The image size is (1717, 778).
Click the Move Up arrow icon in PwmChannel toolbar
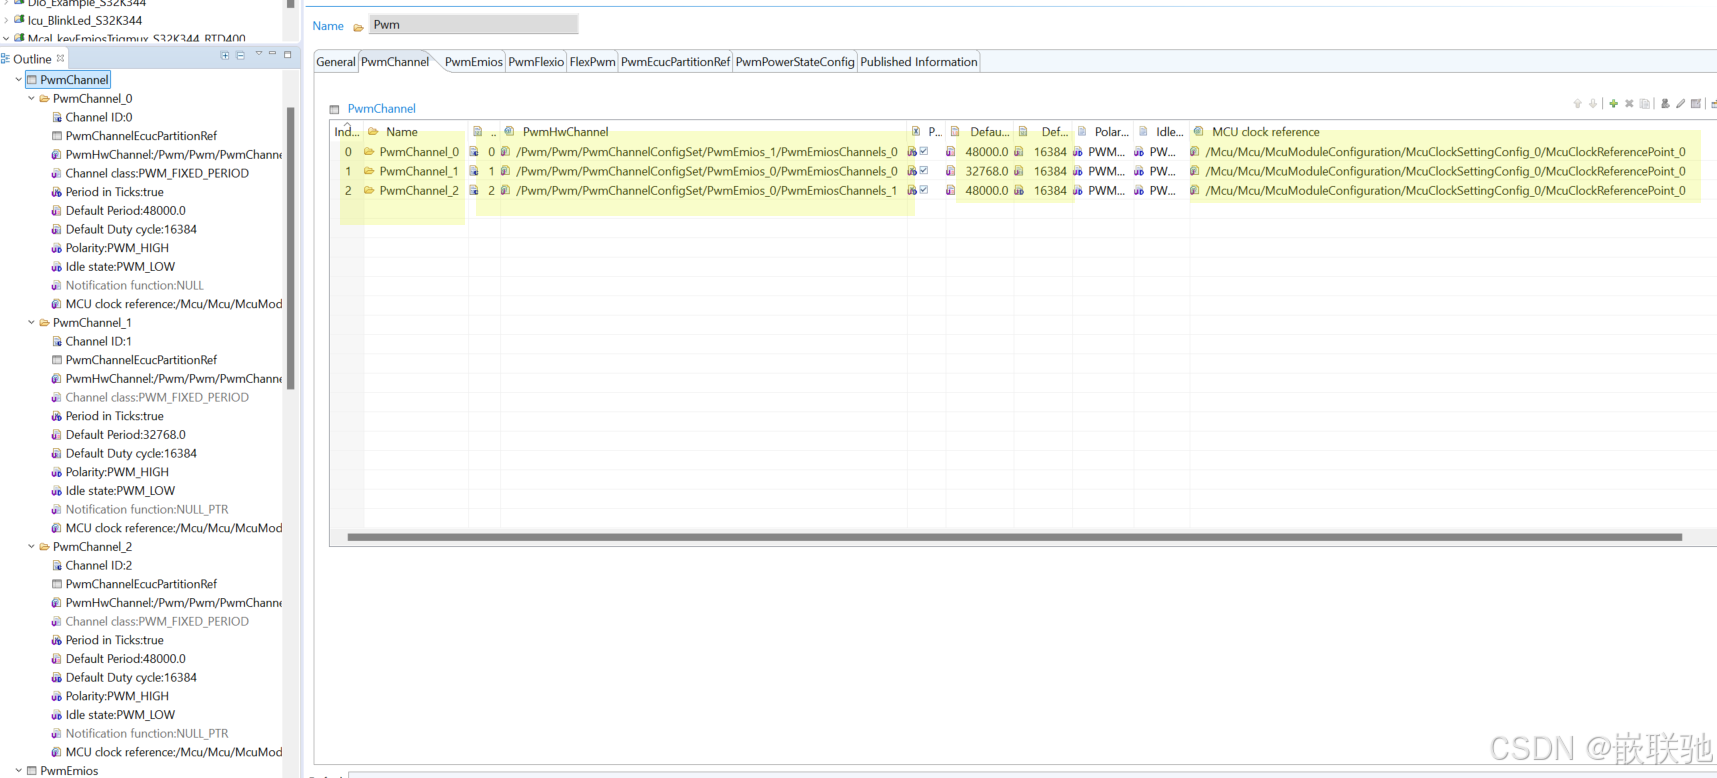click(x=1578, y=103)
